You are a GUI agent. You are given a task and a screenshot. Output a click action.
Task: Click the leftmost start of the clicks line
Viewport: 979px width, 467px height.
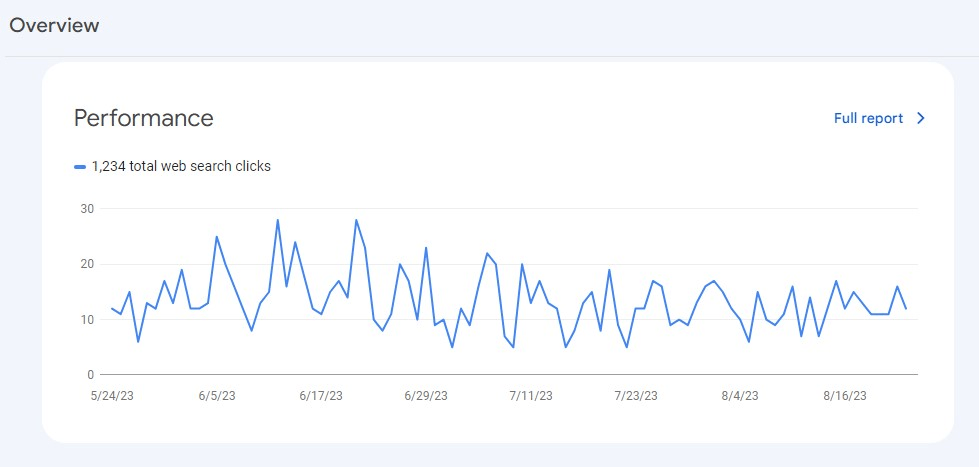click(111, 308)
